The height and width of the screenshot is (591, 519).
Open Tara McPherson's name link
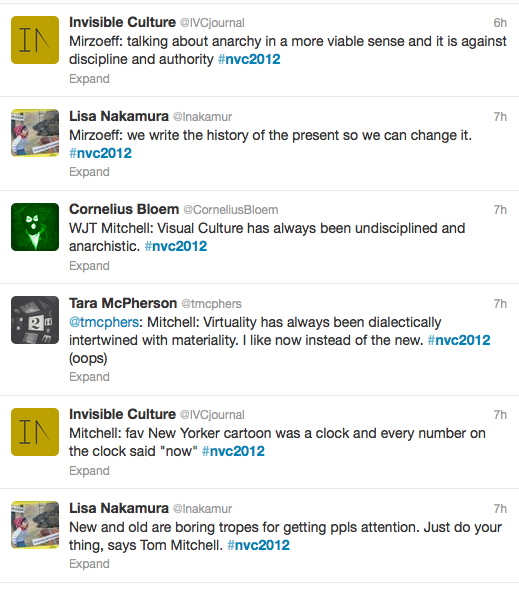(123, 303)
